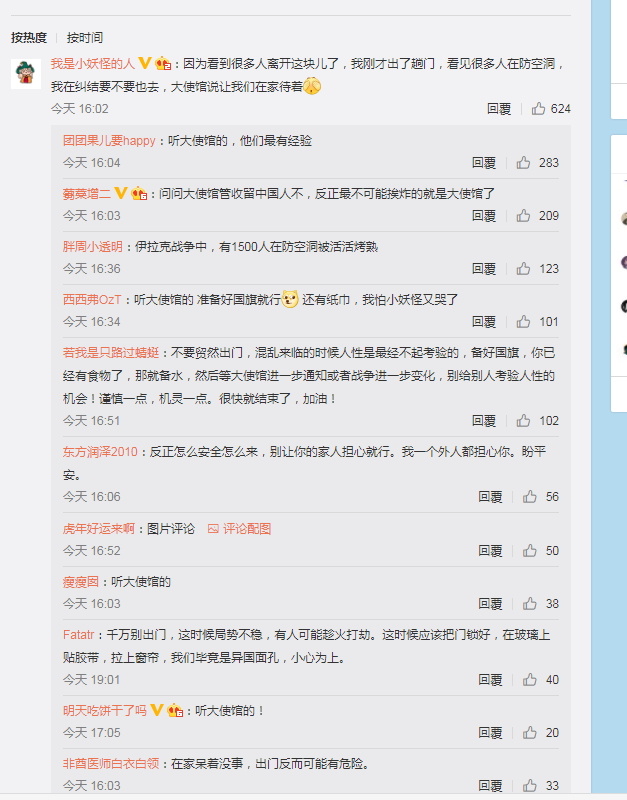The height and width of the screenshot is (800, 627).
Task: Click the member badge next to 蒭荬增二
Action: pos(139,193)
